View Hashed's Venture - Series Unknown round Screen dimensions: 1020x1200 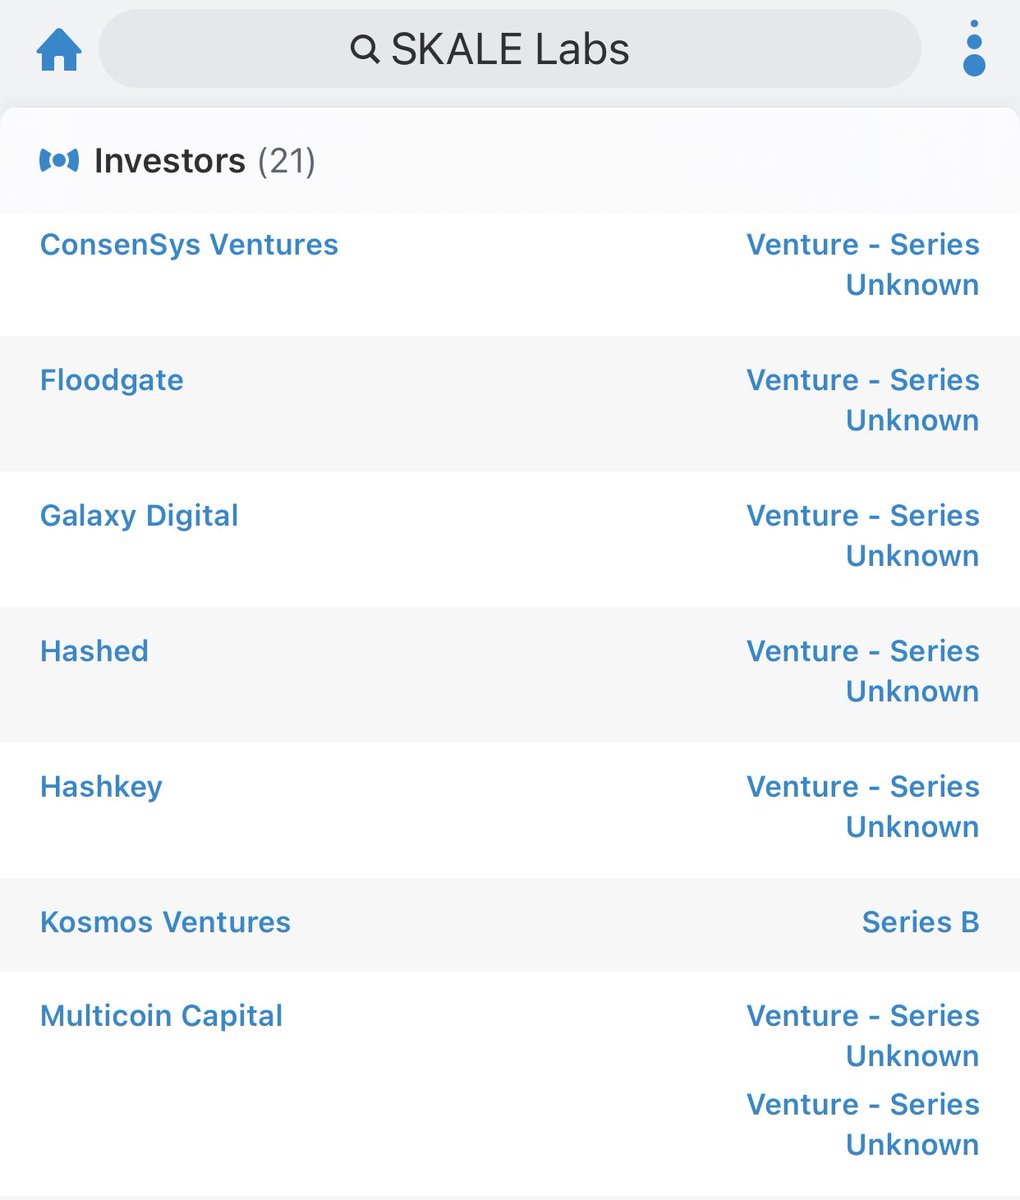pyautogui.click(x=862, y=671)
